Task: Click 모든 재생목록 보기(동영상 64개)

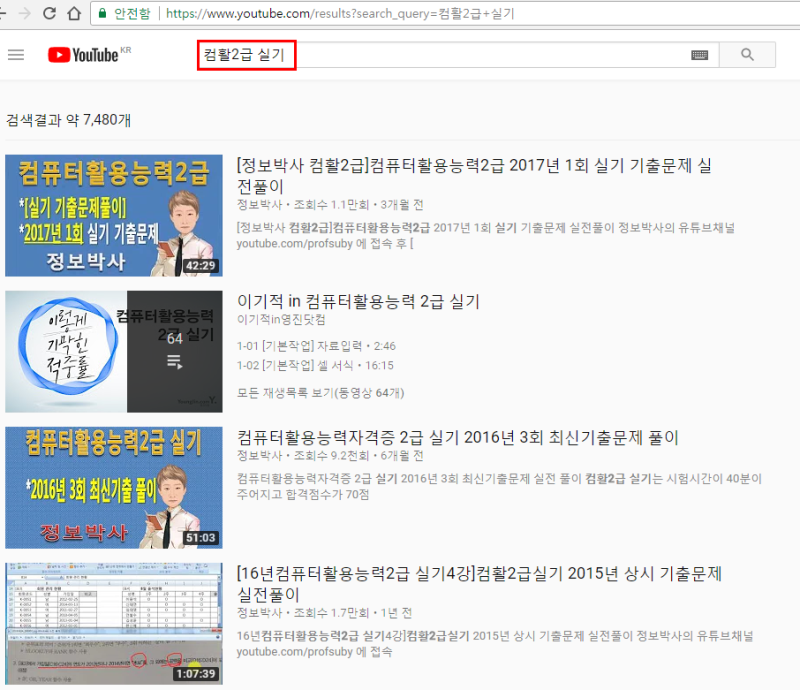Action: click(320, 393)
